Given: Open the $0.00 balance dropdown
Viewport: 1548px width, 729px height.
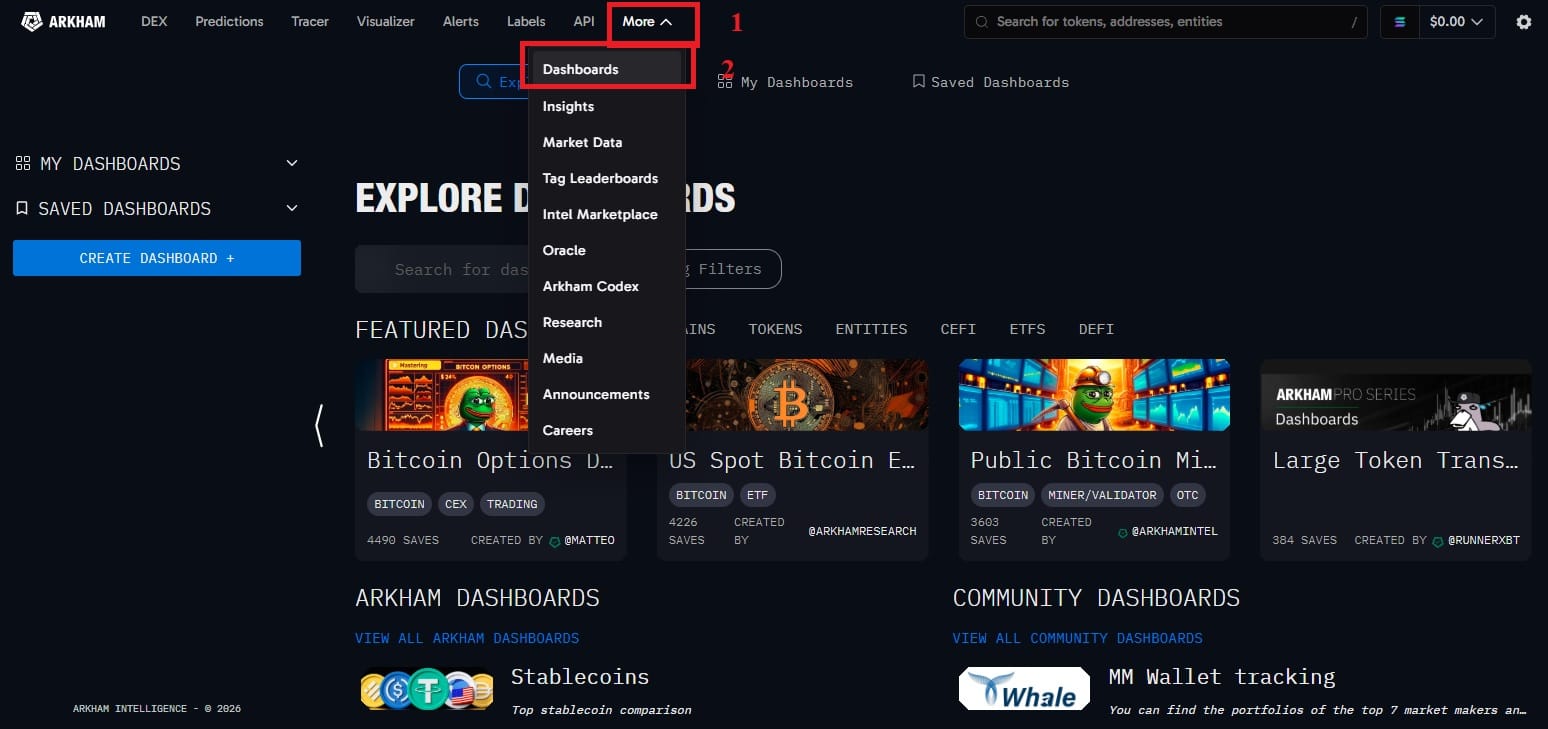Looking at the screenshot, I should point(1458,21).
